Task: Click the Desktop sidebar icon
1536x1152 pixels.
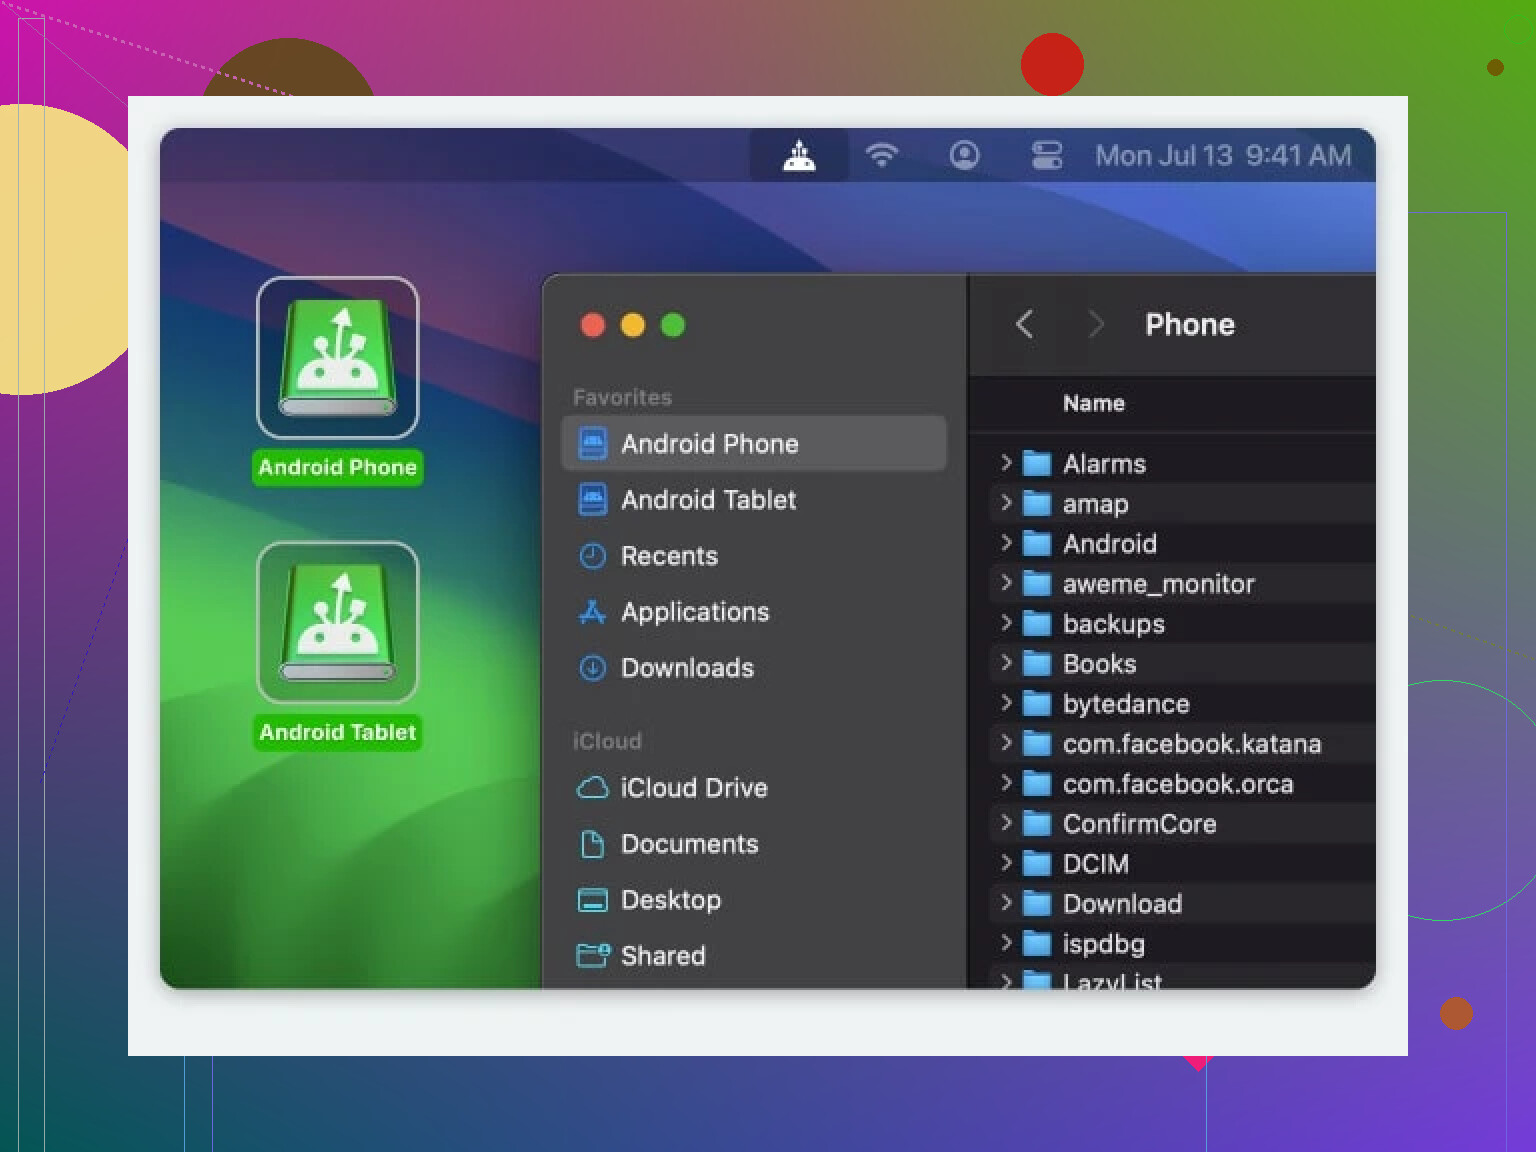Action: tap(593, 900)
